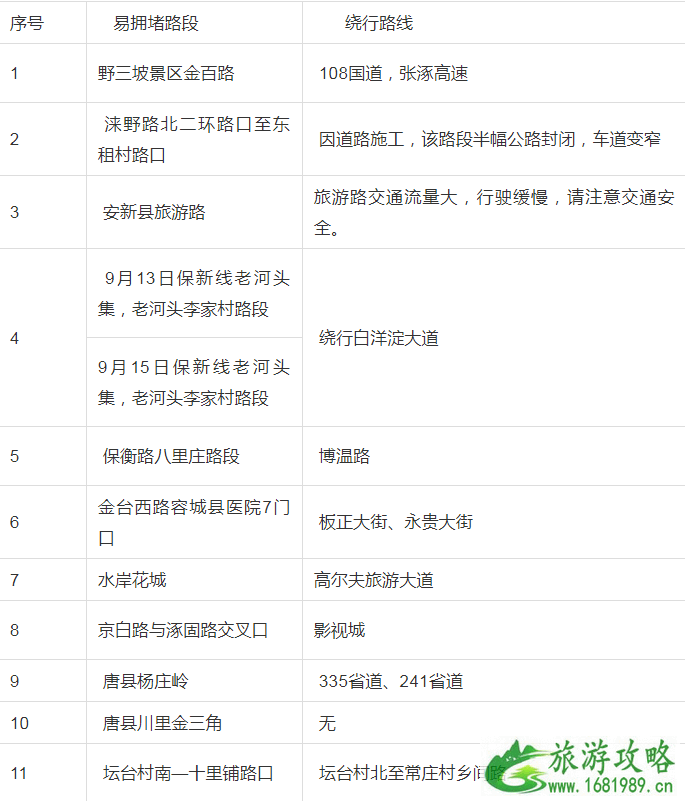The width and height of the screenshot is (685, 801).
Task: Click the detour cell '无' in row 10
Action: pyautogui.click(x=493, y=723)
